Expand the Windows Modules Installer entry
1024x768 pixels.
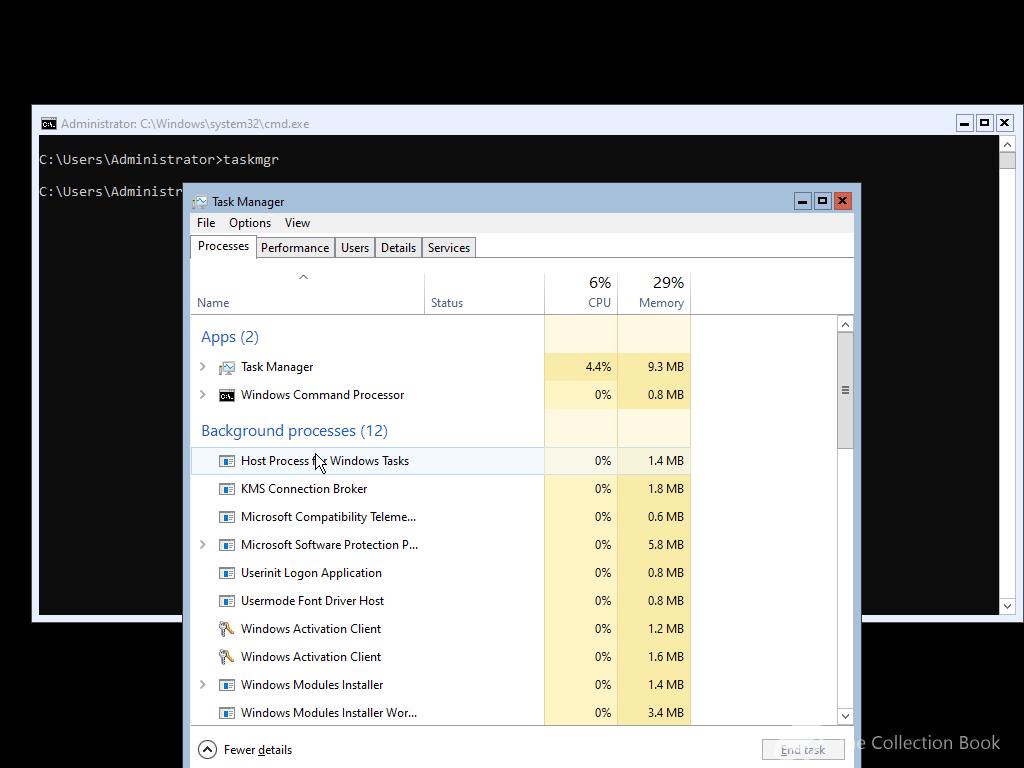(x=202, y=684)
